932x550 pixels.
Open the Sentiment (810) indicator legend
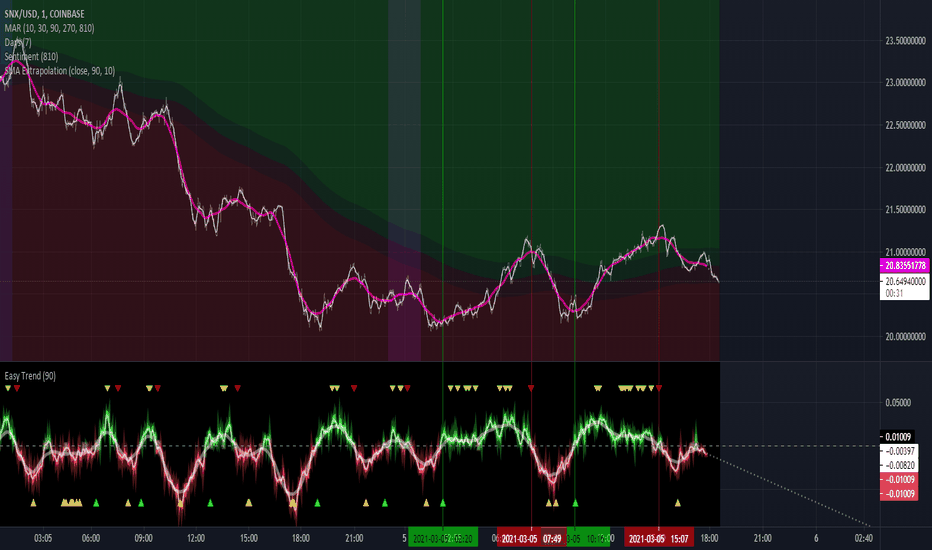32,56
